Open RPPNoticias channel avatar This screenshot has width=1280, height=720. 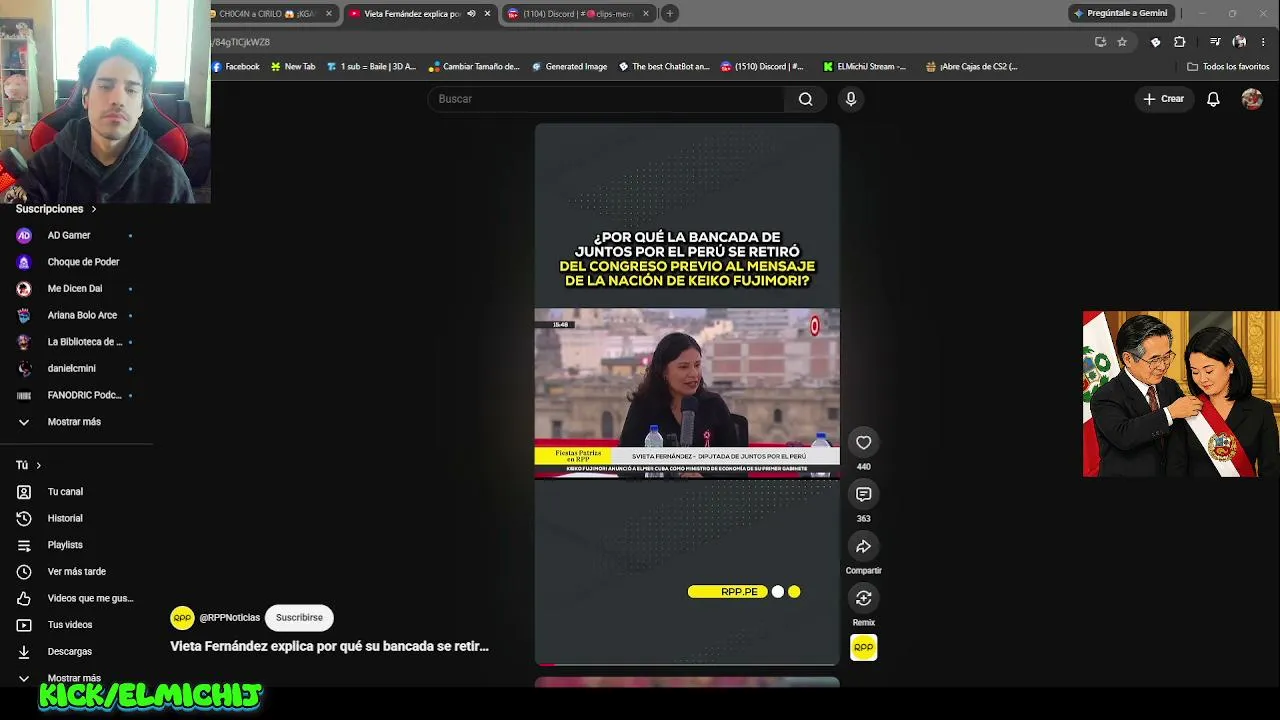[x=182, y=618]
